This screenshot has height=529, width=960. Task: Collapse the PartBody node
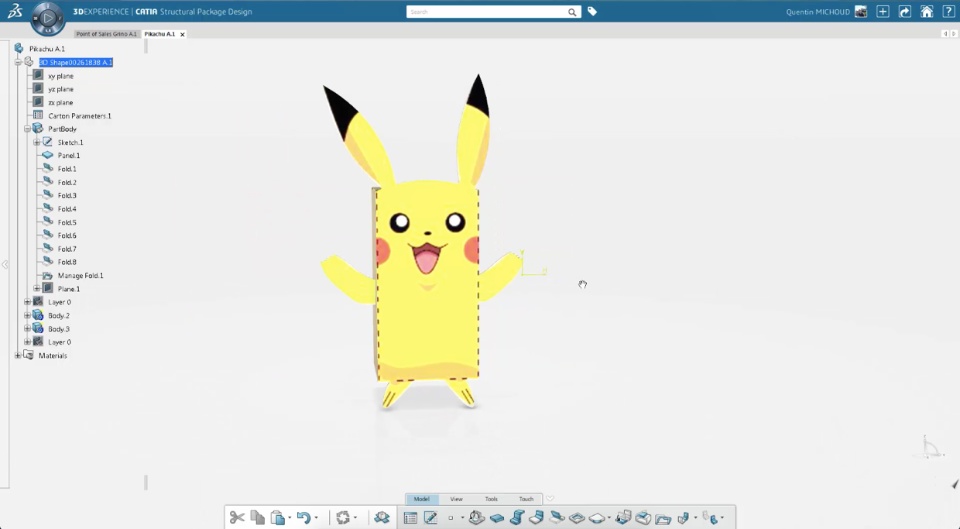(x=27, y=129)
